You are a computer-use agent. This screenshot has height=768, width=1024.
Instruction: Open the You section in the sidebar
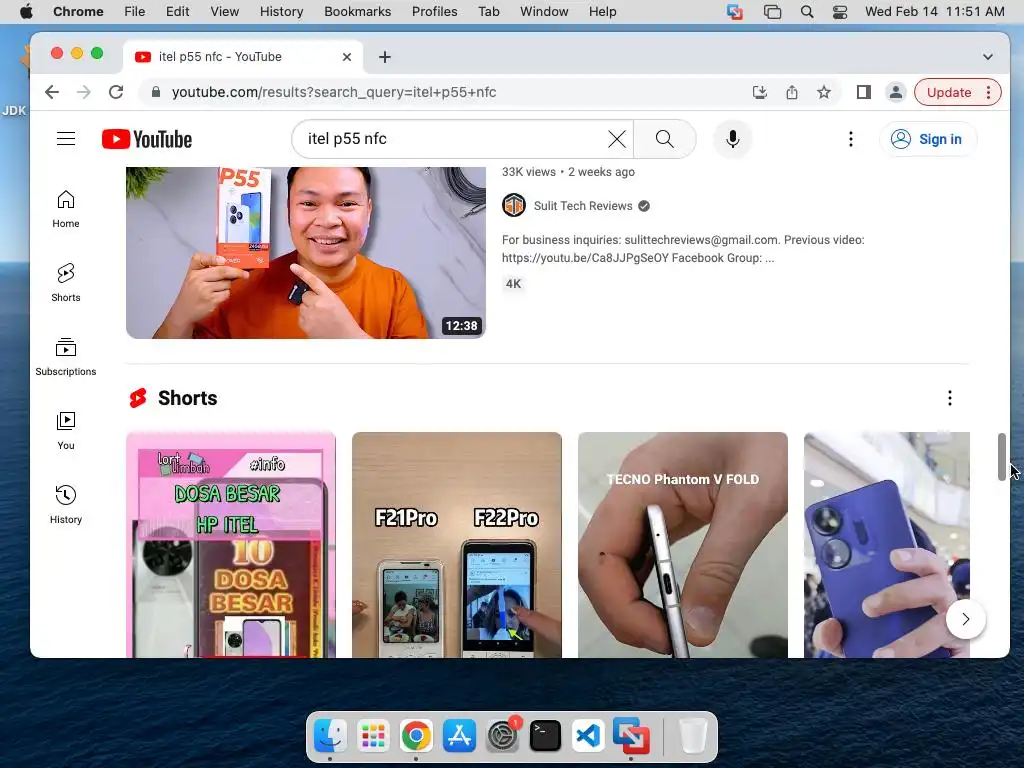click(66, 431)
